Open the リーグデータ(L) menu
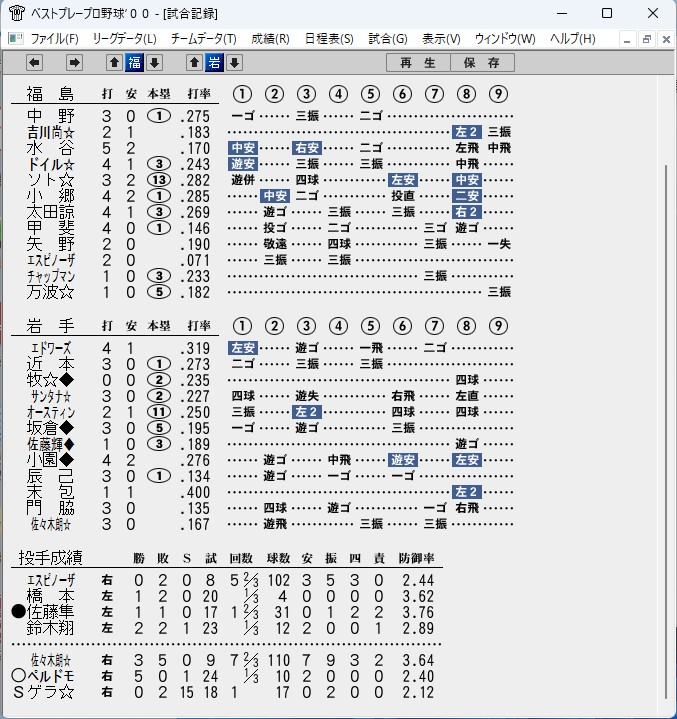 [124, 39]
